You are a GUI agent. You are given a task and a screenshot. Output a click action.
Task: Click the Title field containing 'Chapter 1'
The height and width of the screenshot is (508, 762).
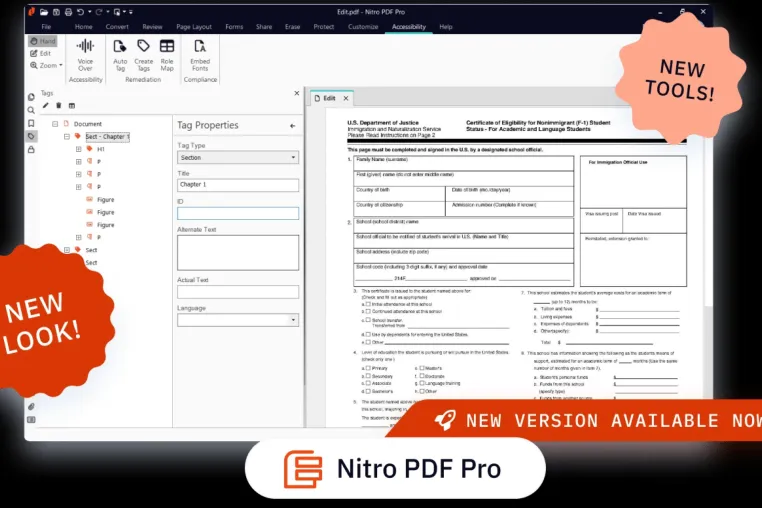[238, 185]
